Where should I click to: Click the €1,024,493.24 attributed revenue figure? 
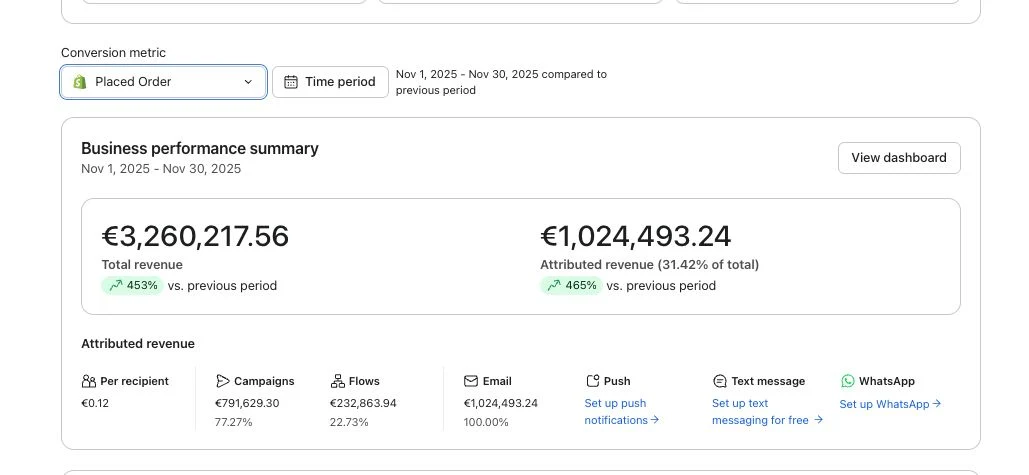click(635, 236)
